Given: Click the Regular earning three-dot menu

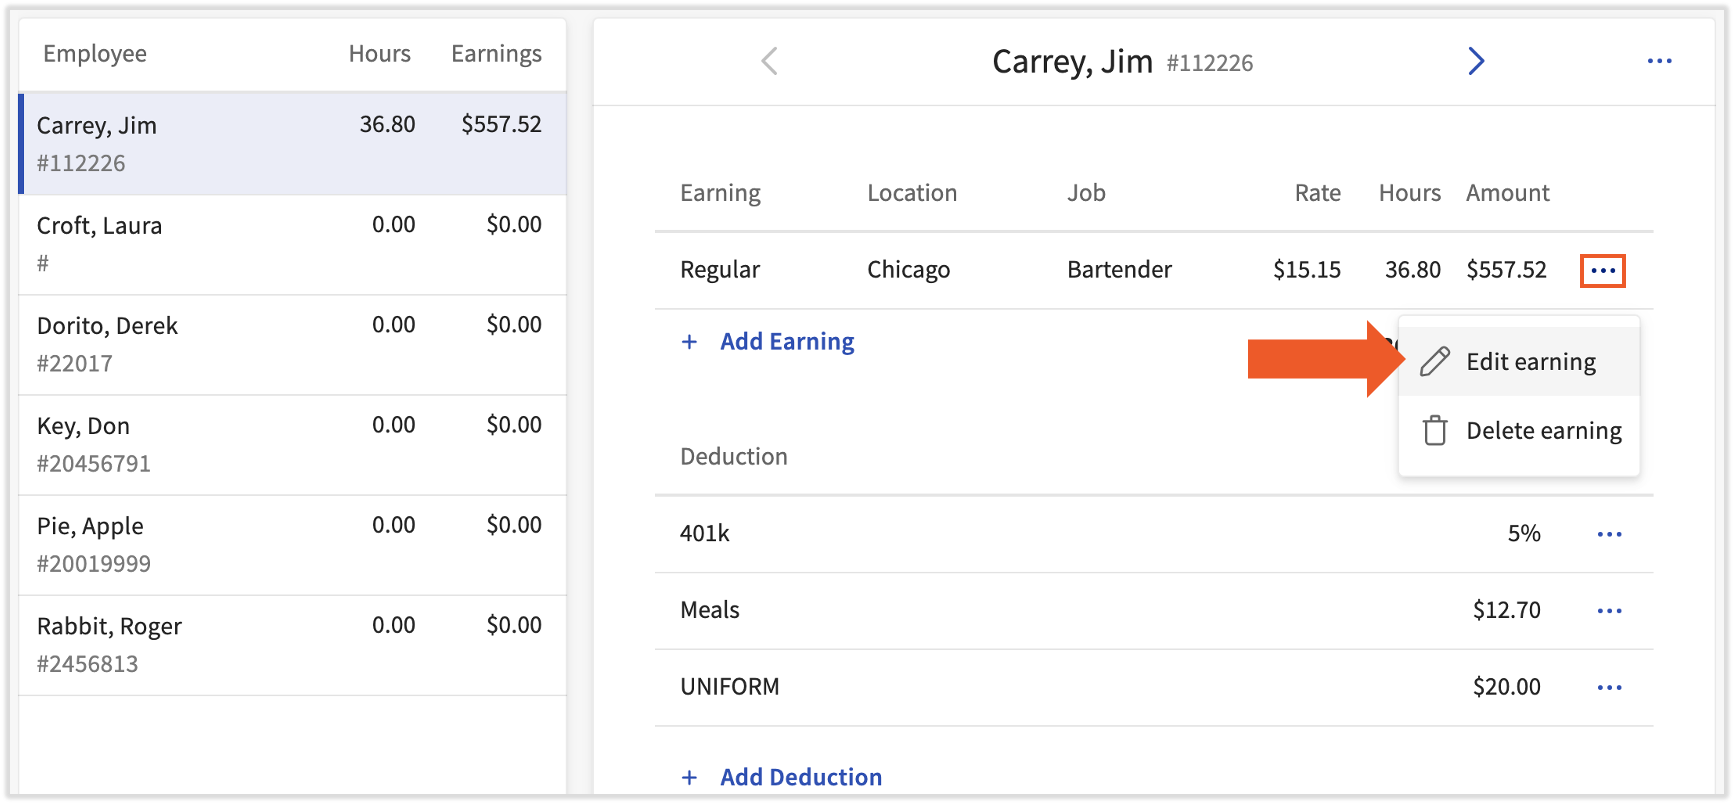Looking at the screenshot, I should [1602, 271].
